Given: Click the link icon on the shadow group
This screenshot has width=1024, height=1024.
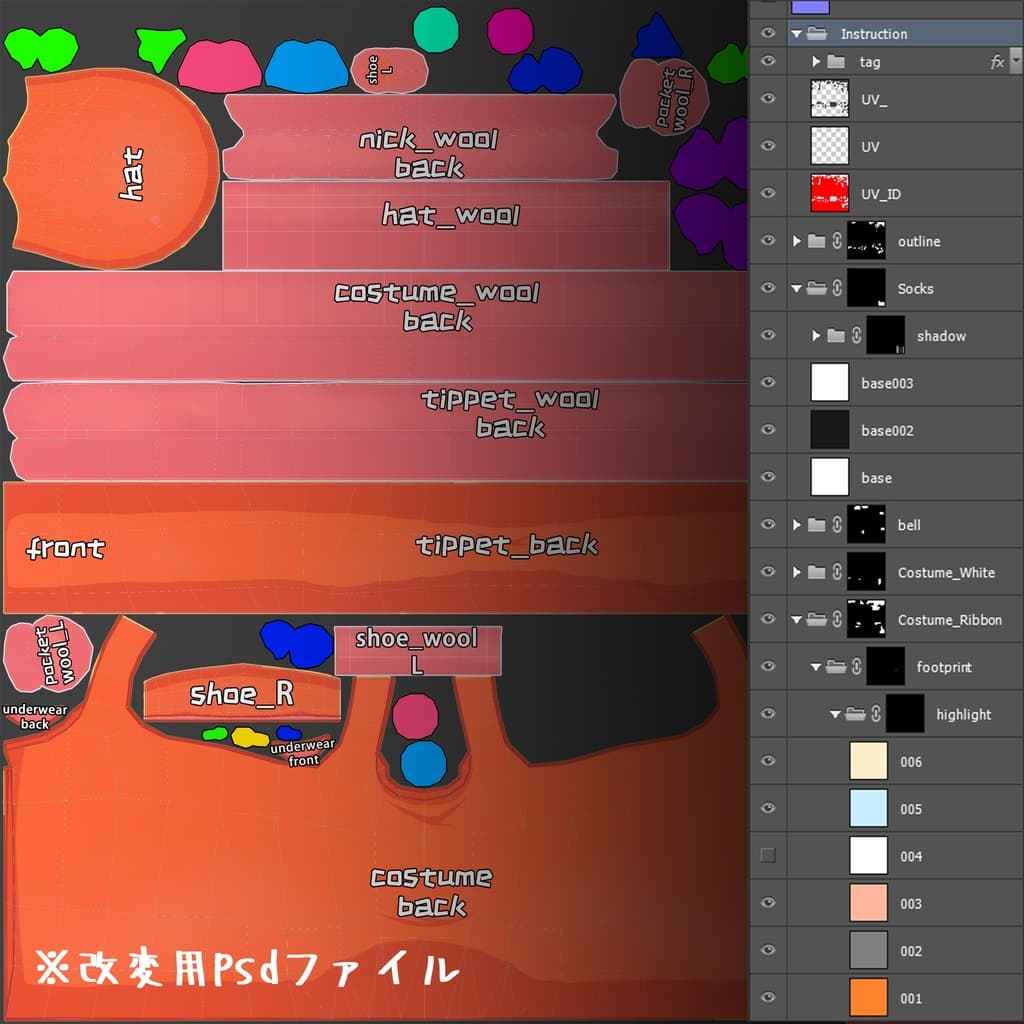Looking at the screenshot, I should pyautogui.click(x=857, y=334).
